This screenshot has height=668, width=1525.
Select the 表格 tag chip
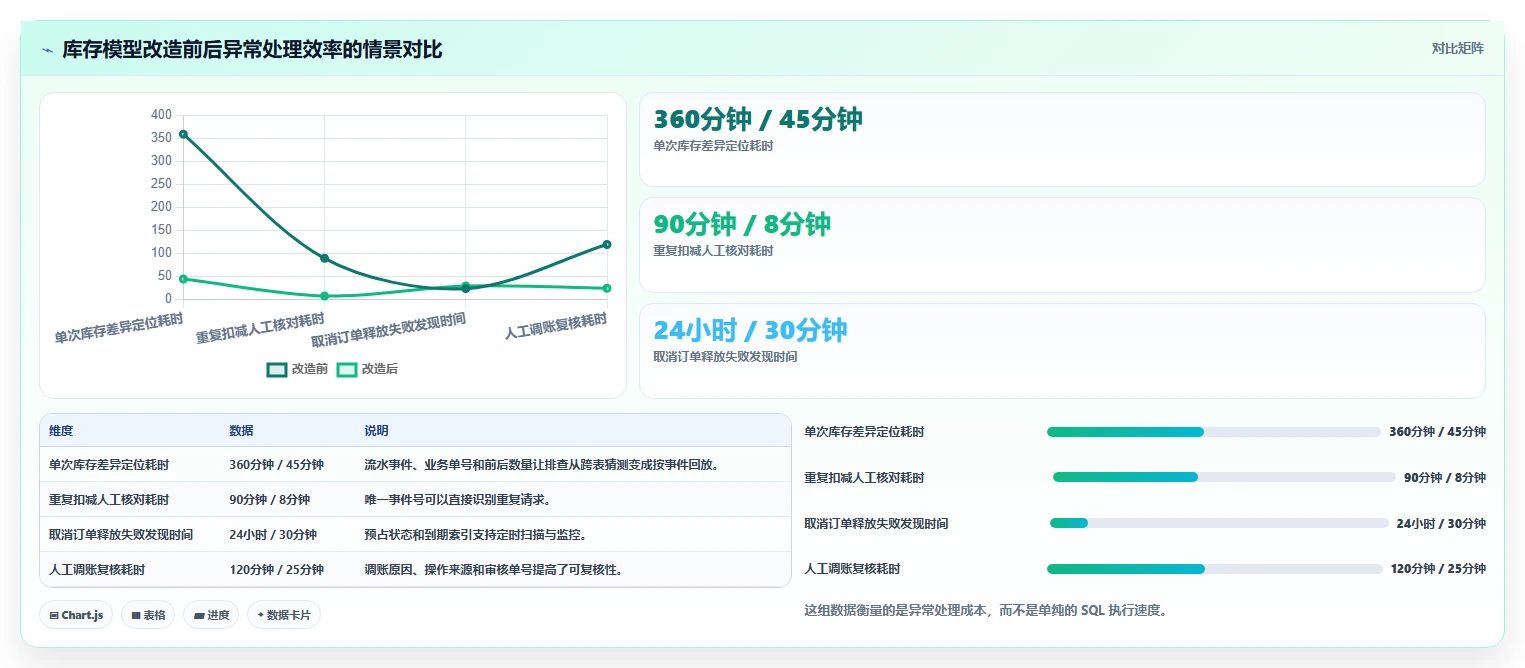point(149,615)
